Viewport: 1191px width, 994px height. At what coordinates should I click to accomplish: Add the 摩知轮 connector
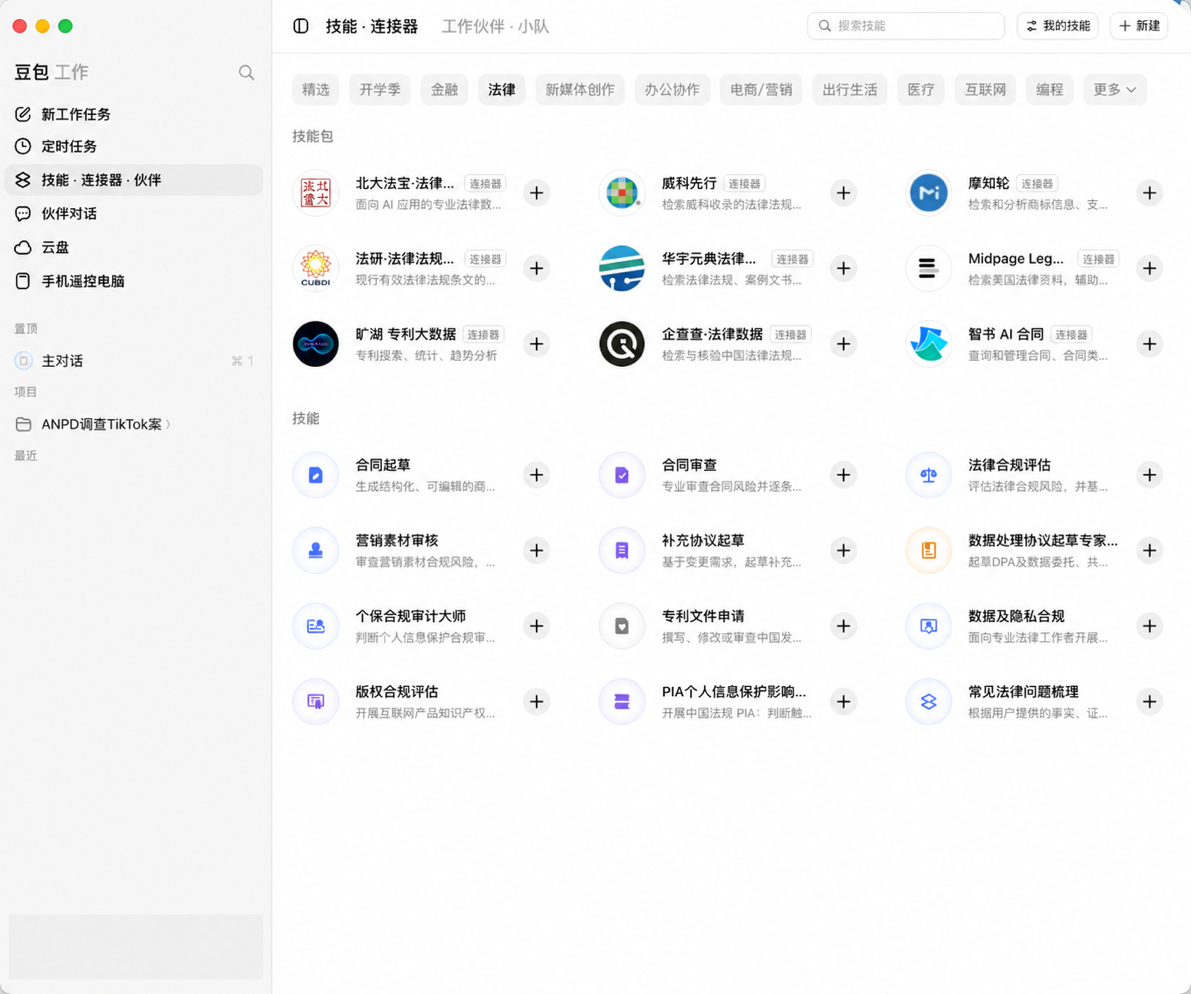pyautogui.click(x=1149, y=193)
